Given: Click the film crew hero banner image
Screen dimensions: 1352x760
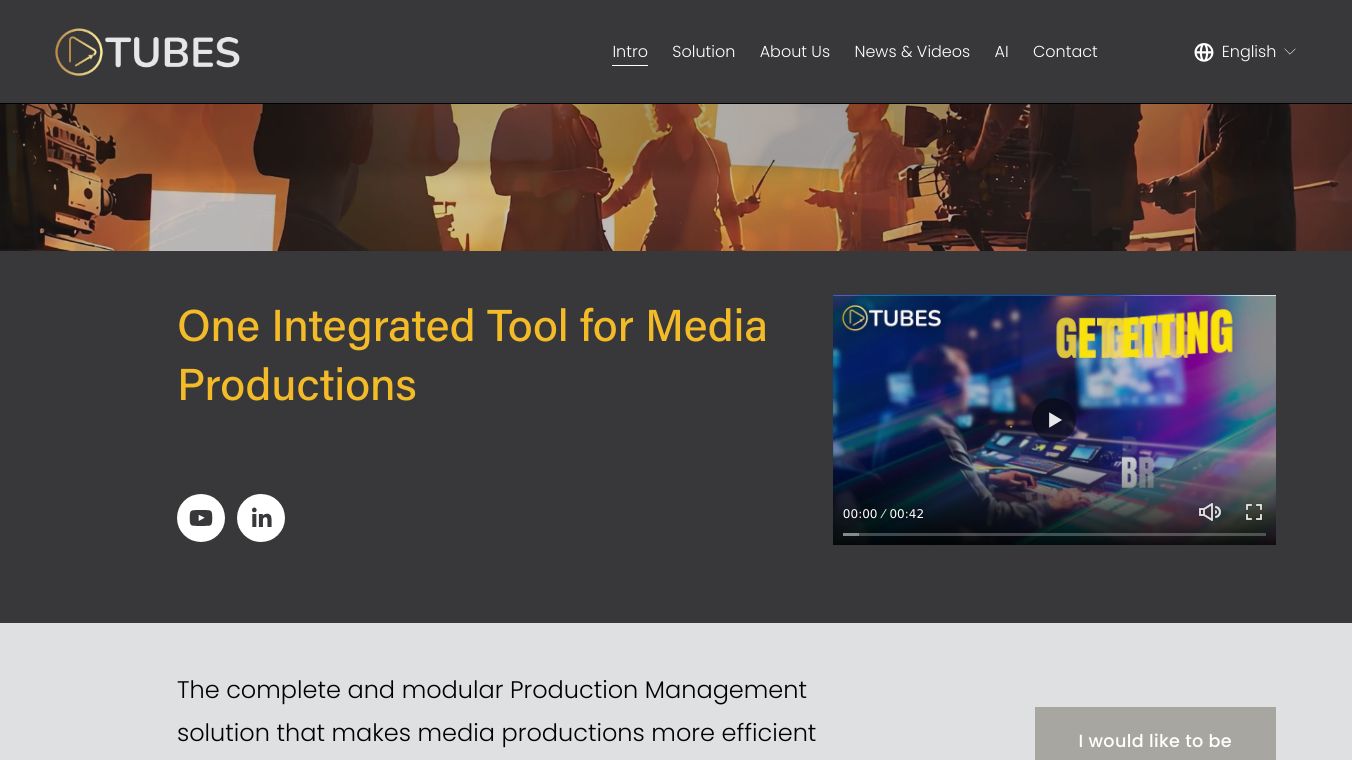Looking at the screenshot, I should pos(676,177).
